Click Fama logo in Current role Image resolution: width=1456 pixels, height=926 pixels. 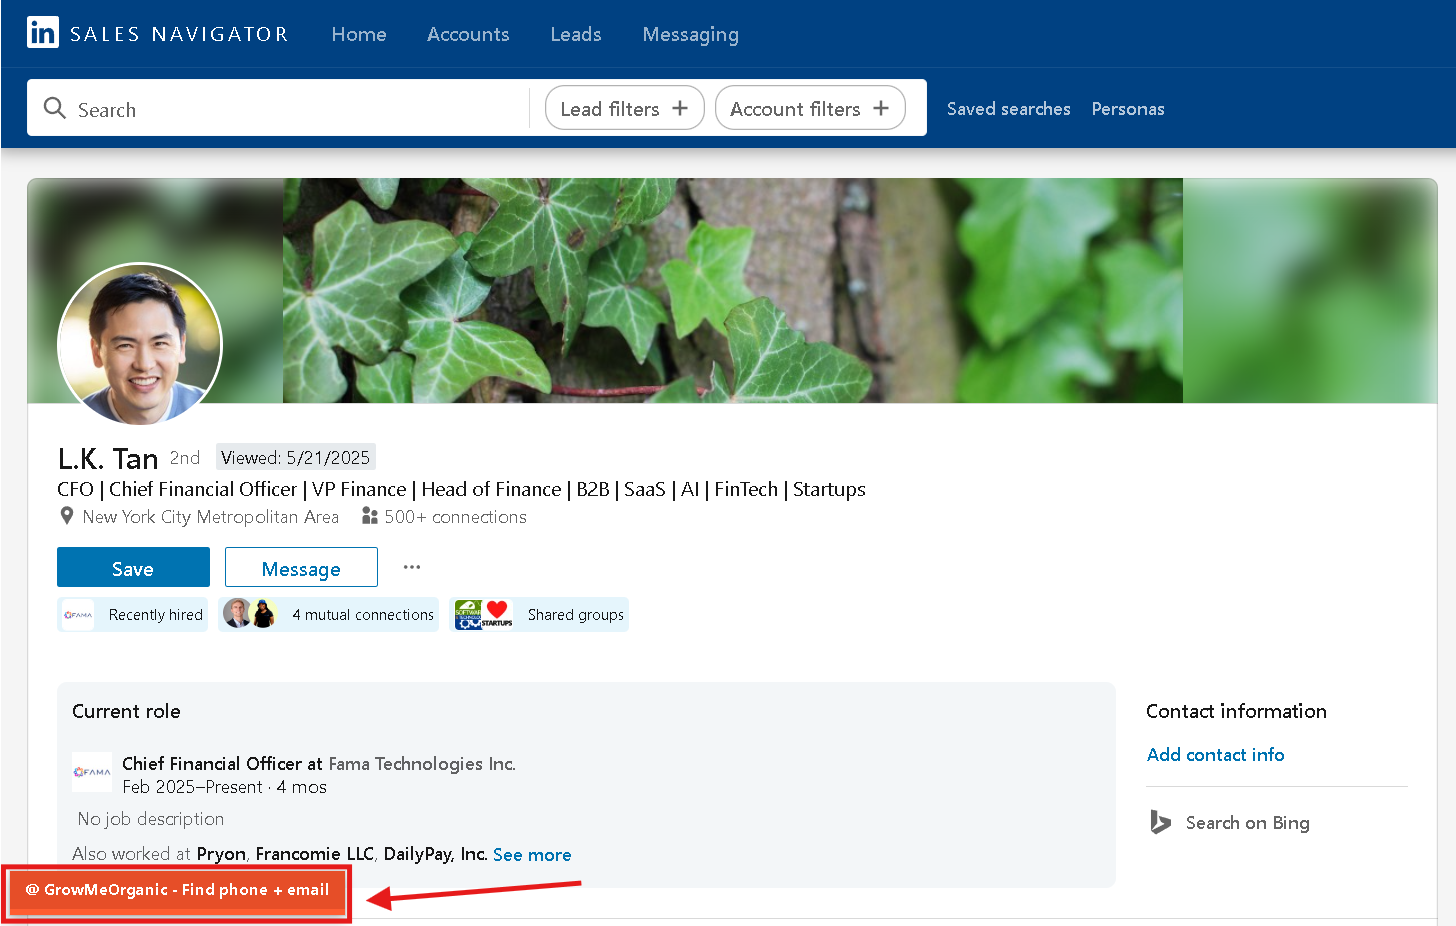click(x=92, y=772)
